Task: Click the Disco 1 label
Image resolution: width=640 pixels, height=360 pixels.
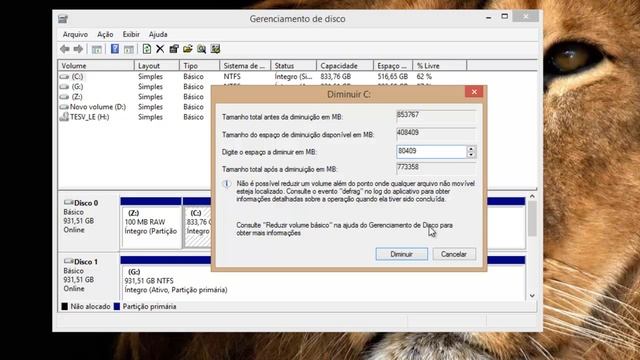Action: coord(86,262)
